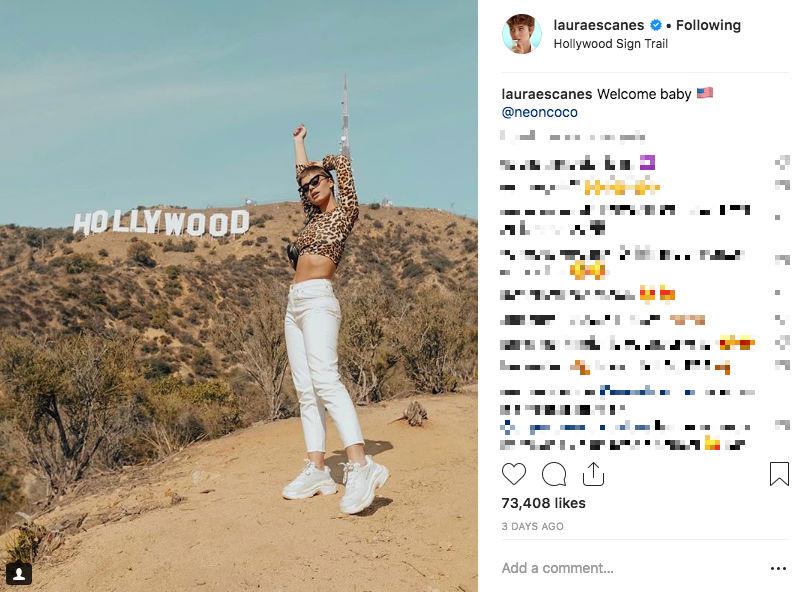Open the comment speech bubble icon
This screenshot has width=807, height=592.
554,474
